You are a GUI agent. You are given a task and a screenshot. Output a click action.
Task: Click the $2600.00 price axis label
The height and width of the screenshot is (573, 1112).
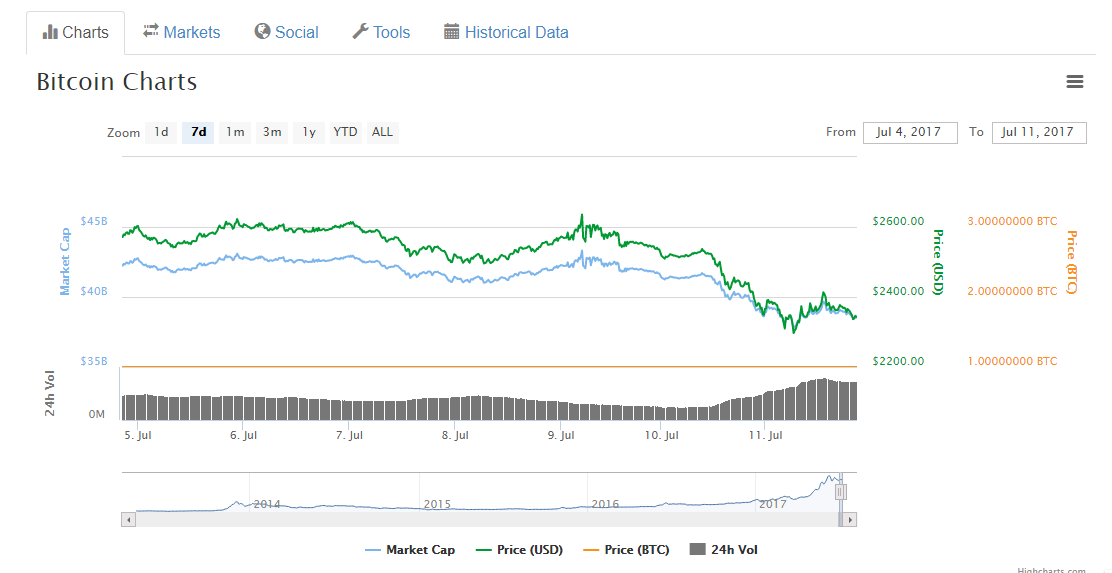point(899,221)
